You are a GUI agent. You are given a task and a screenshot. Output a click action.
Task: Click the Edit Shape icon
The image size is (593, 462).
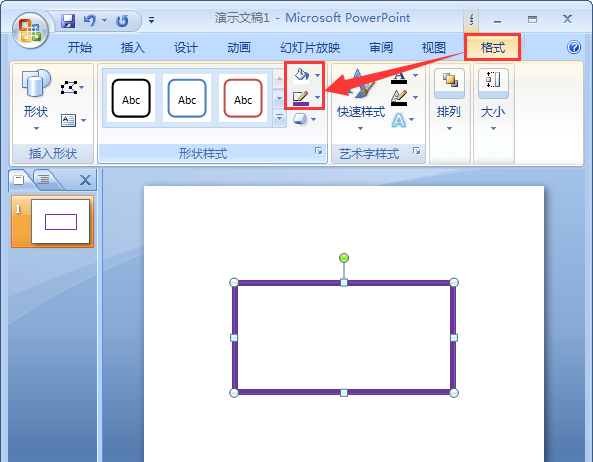click(69, 88)
